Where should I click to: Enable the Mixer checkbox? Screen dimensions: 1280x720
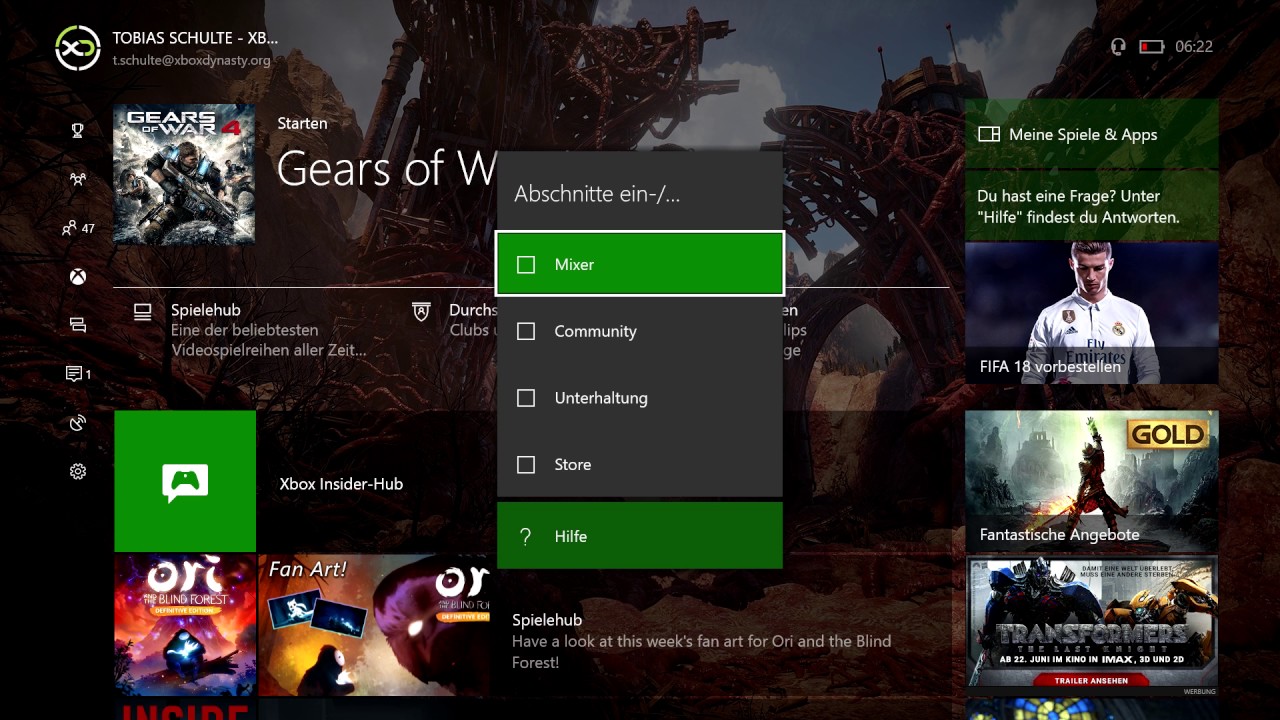point(526,265)
